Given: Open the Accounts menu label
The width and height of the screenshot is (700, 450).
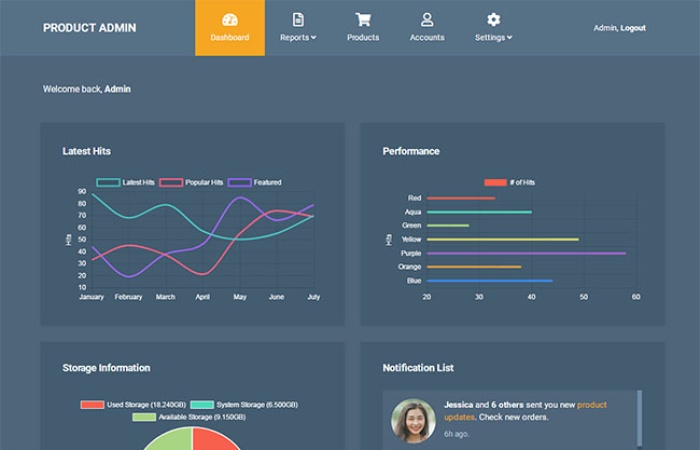Looking at the screenshot, I should (427, 38).
